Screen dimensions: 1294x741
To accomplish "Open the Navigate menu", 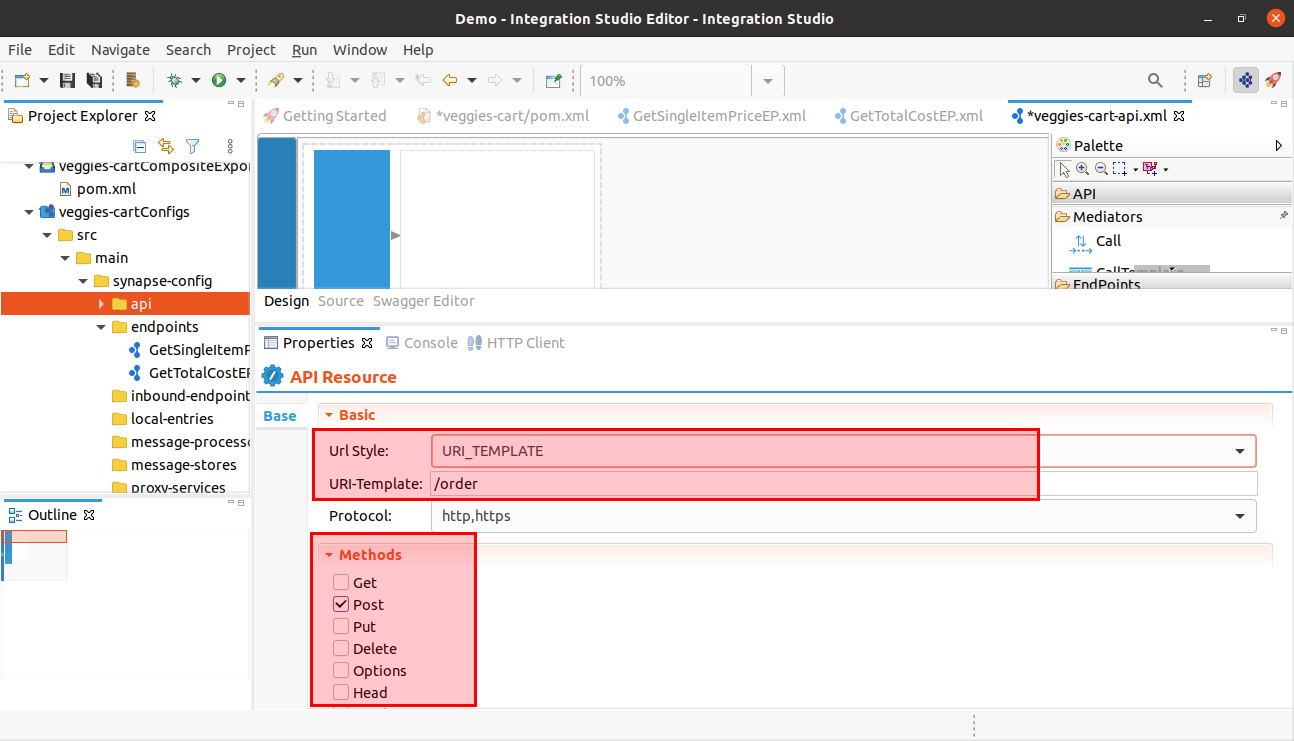I will [x=120, y=50].
